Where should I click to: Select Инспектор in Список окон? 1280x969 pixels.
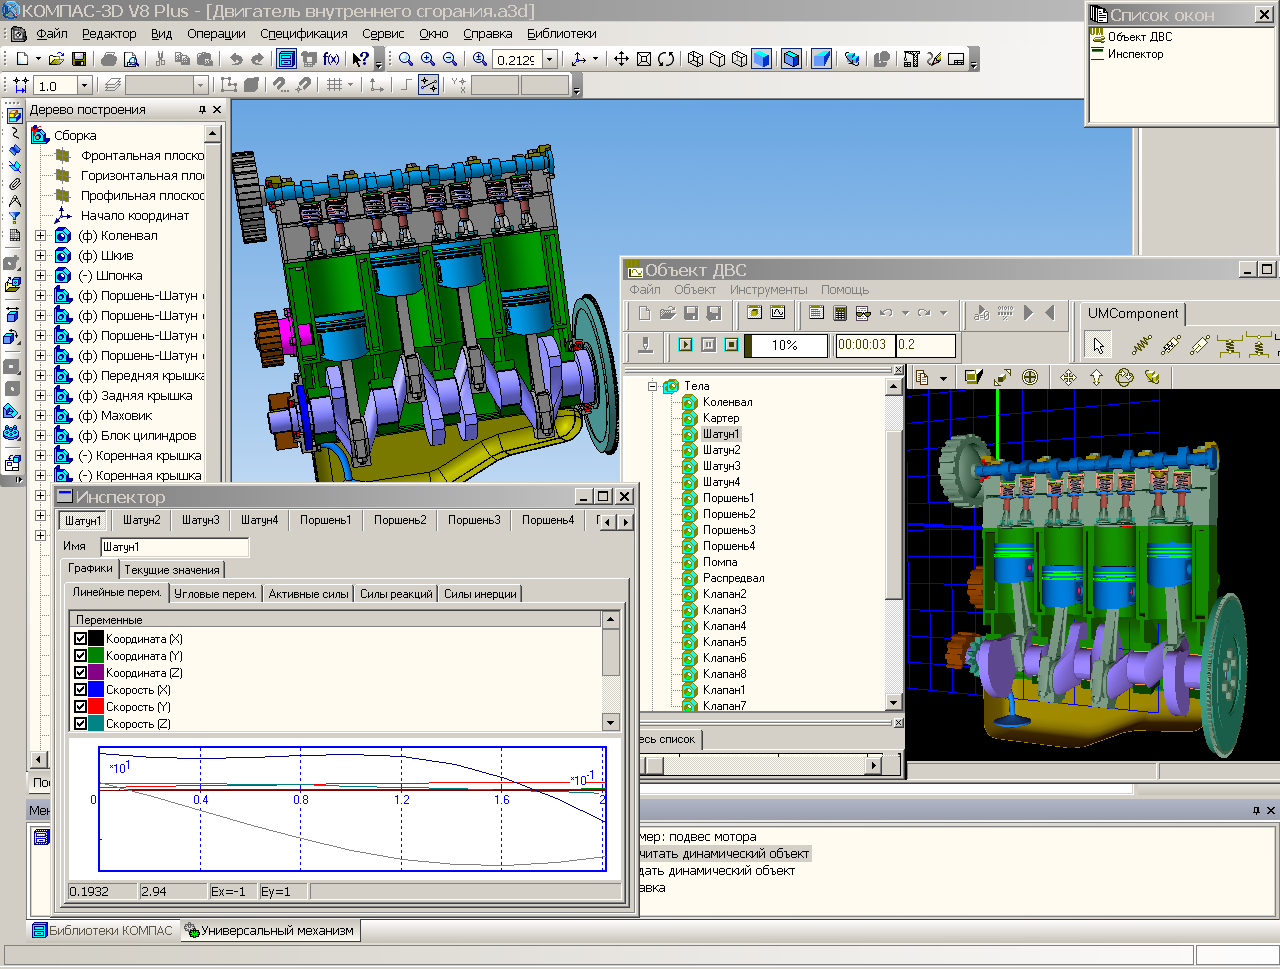pos(1135,54)
